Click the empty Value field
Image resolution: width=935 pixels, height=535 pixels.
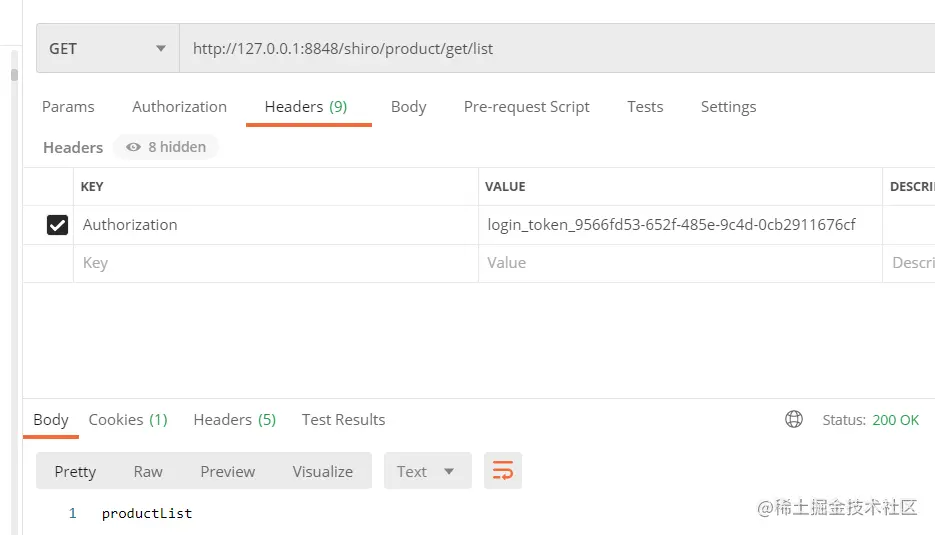(x=680, y=263)
